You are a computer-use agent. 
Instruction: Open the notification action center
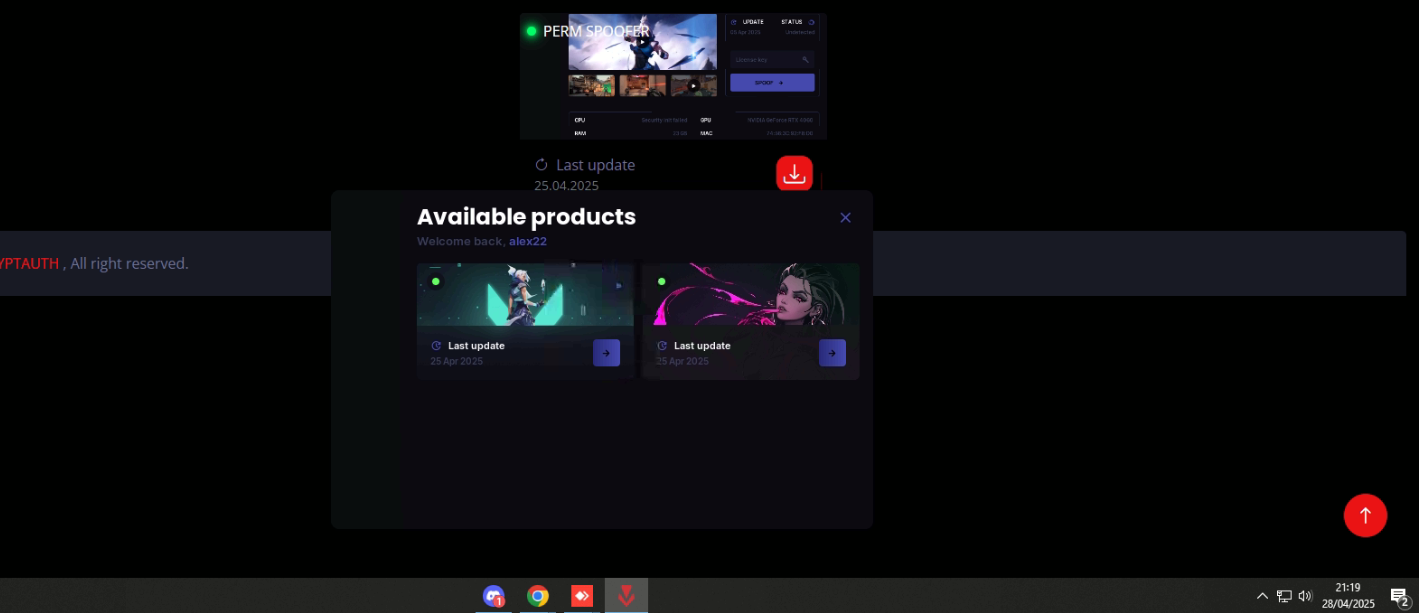click(1399, 596)
